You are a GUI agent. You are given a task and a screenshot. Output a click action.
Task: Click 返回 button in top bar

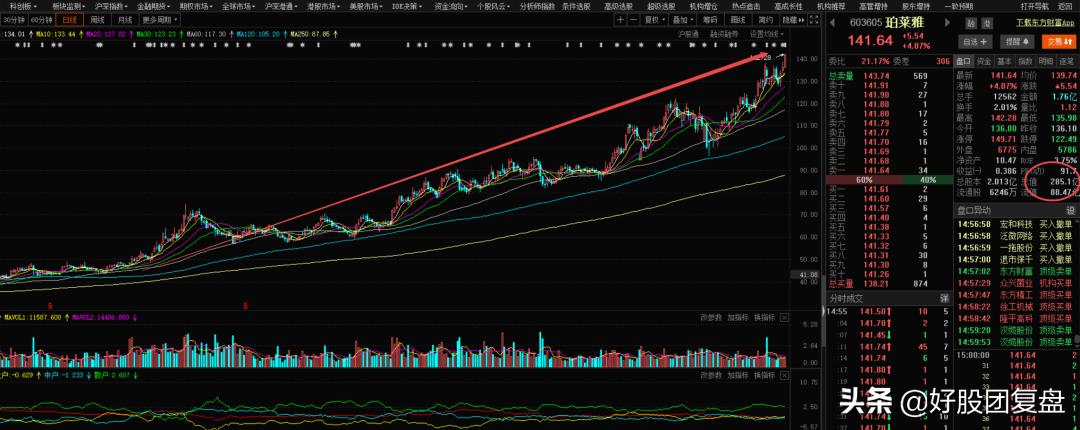pos(1064,5)
